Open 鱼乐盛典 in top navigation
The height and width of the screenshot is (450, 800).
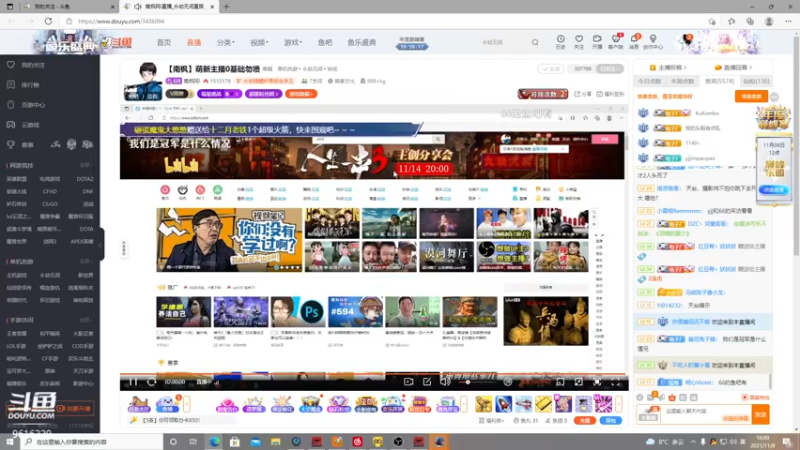[x=362, y=42]
